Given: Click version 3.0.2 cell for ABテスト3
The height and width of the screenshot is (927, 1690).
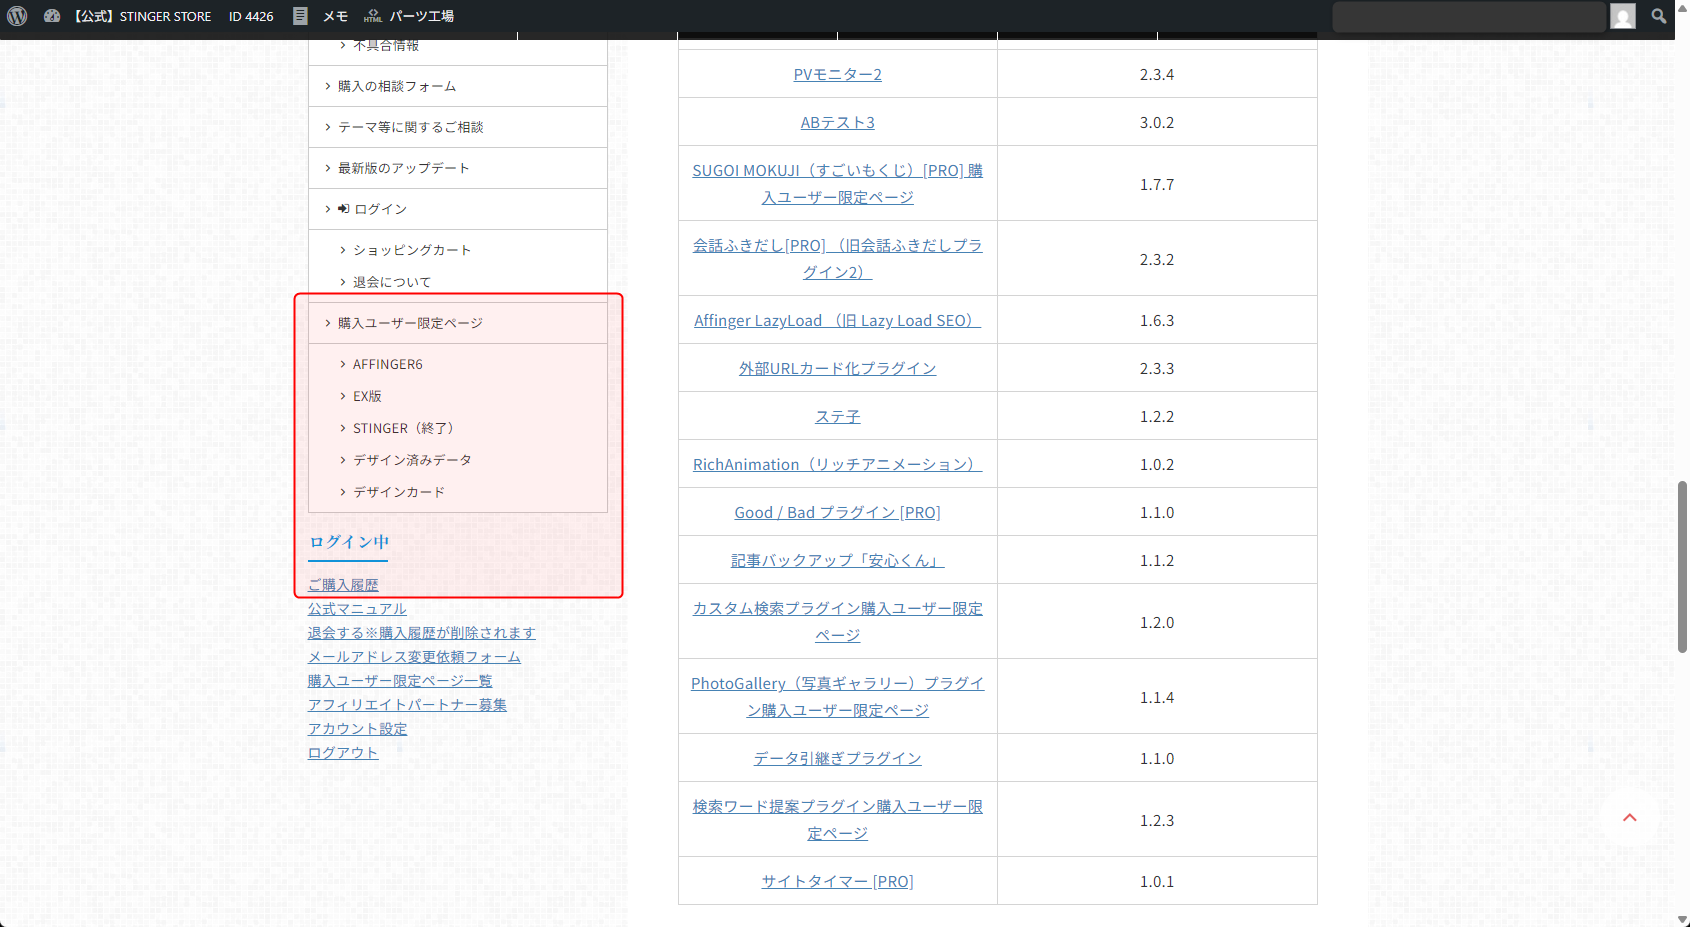Looking at the screenshot, I should pos(1157,122).
